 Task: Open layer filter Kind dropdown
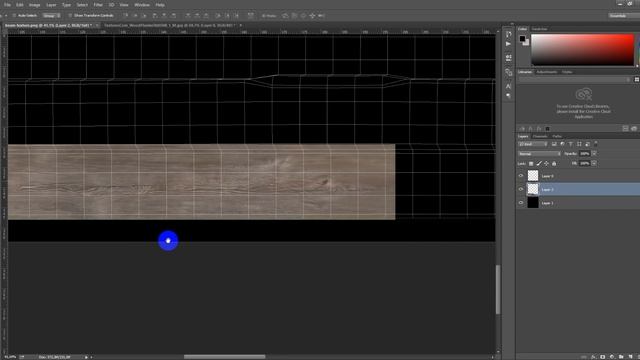coord(533,144)
